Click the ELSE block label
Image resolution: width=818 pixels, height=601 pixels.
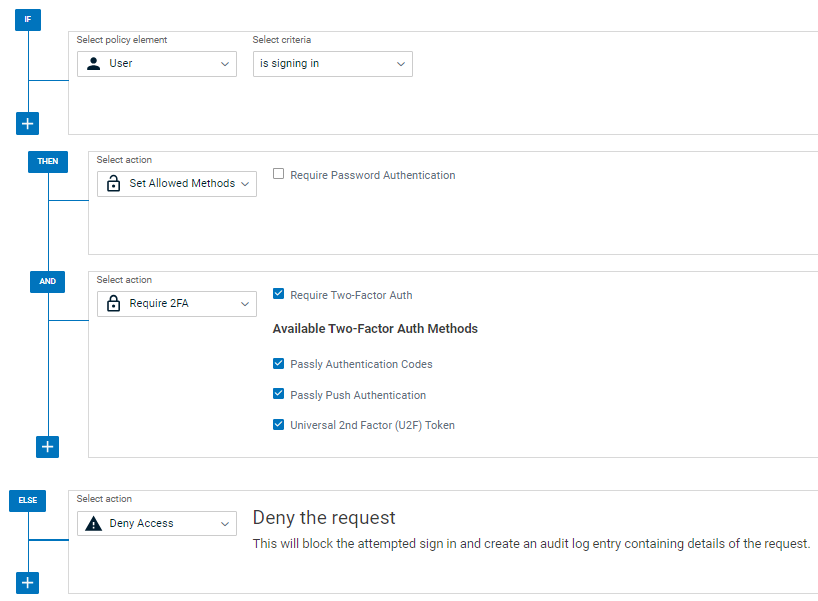pyautogui.click(x=27, y=501)
